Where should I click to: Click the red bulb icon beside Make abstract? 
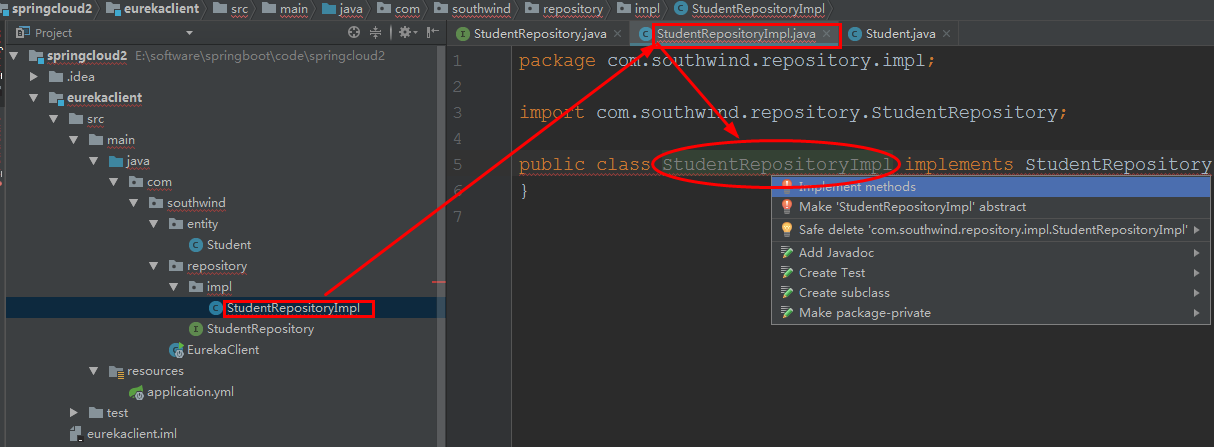[787, 207]
